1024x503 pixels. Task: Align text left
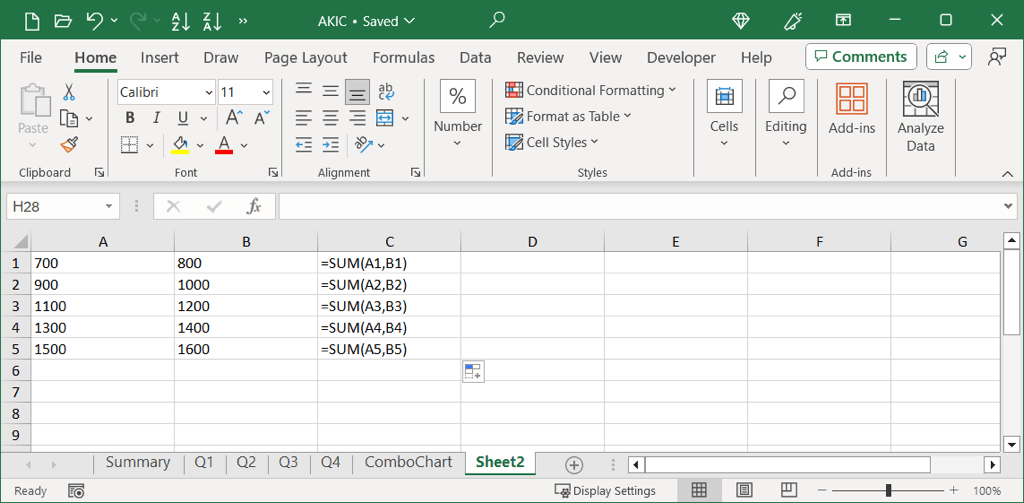(x=304, y=118)
